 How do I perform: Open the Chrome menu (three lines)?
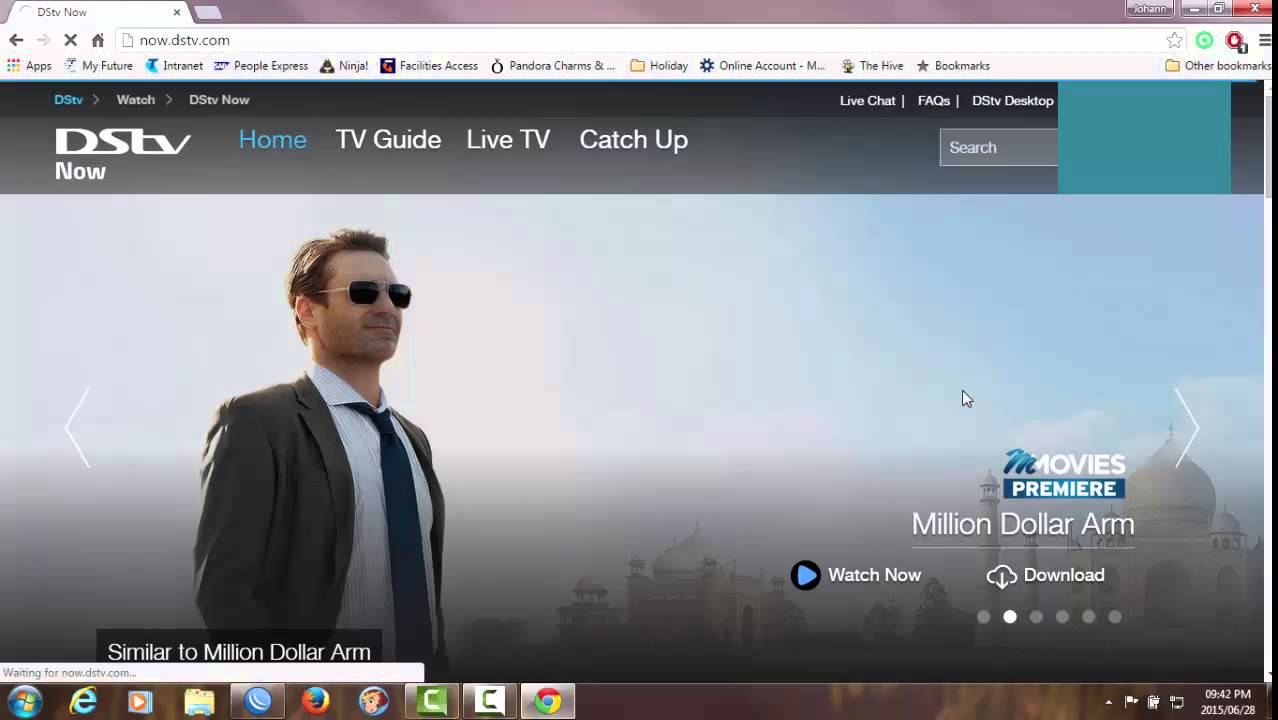1265,40
